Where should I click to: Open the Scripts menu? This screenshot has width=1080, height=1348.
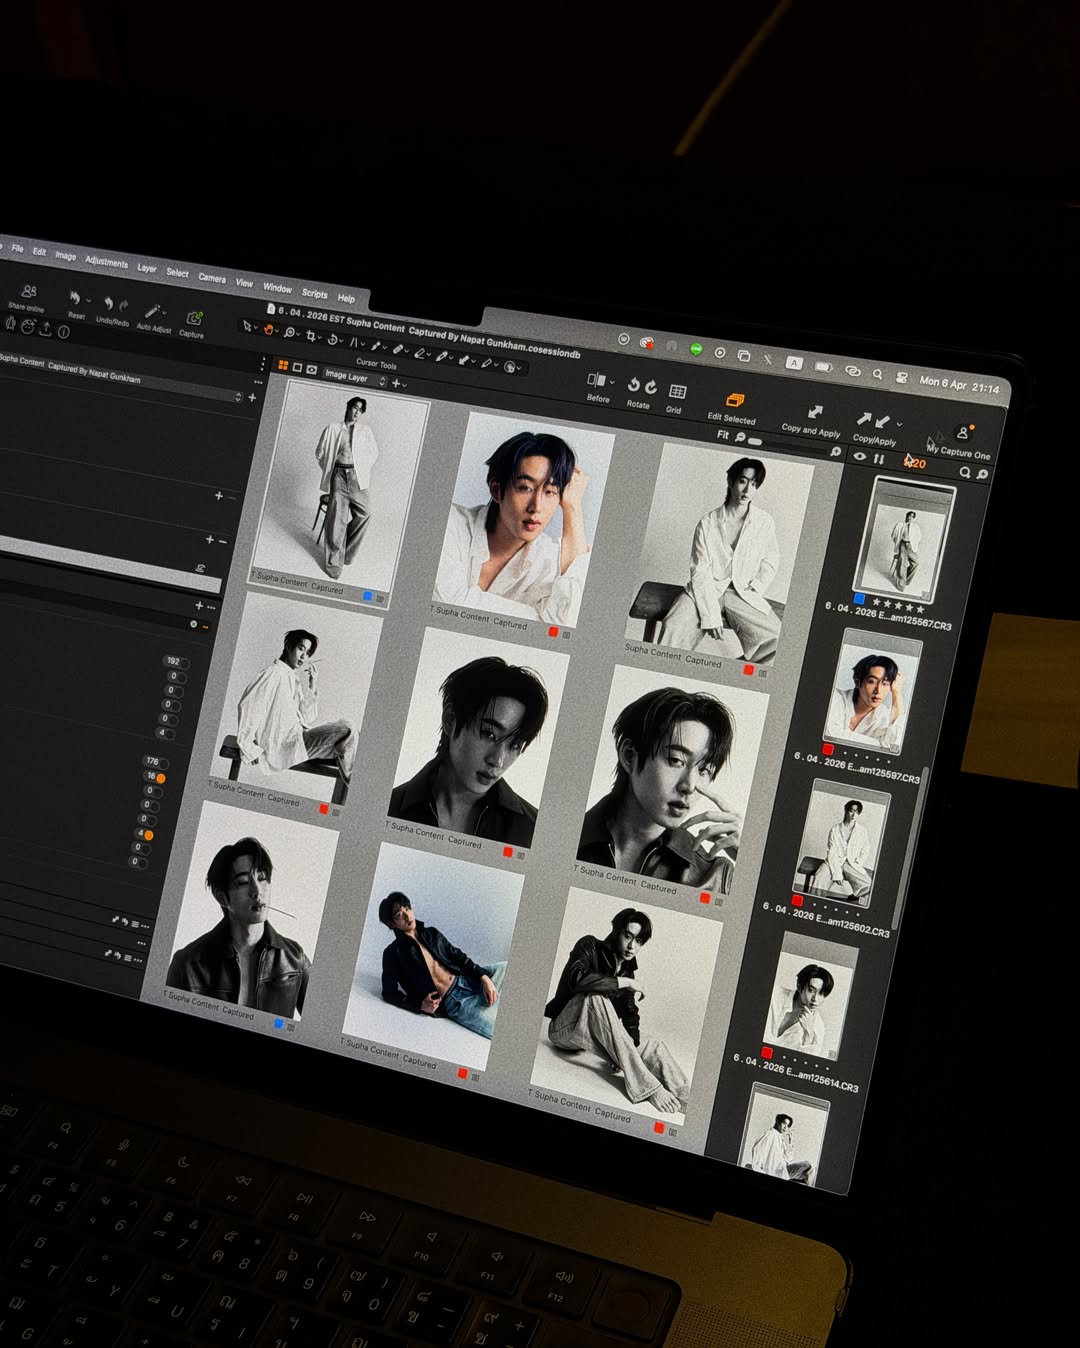coord(314,293)
